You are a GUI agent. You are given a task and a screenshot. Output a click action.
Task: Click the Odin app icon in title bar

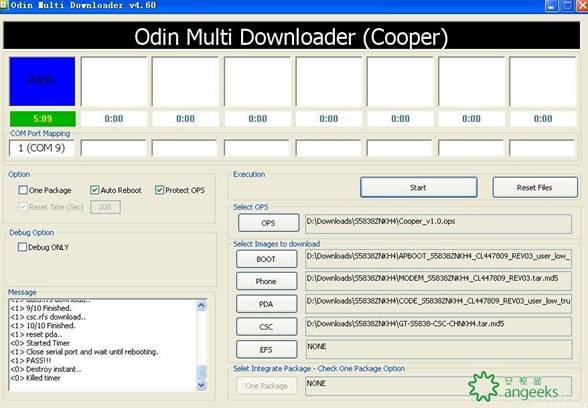click(x=3, y=5)
